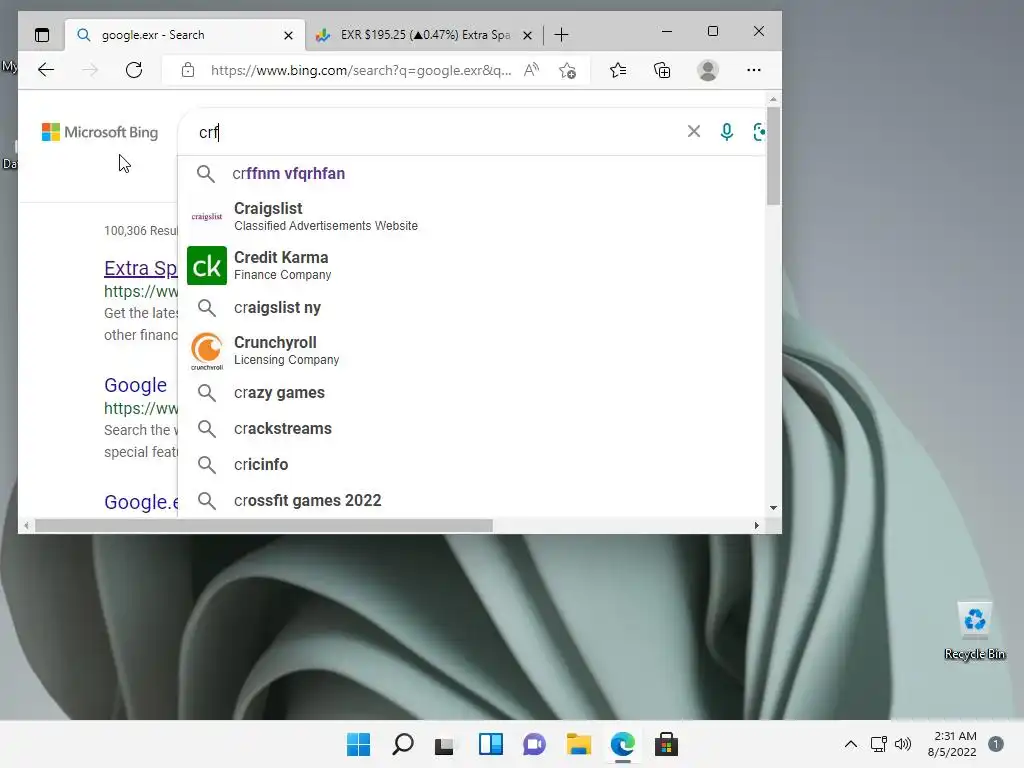
Task: Open the Google search result link
Action: (x=135, y=385)
